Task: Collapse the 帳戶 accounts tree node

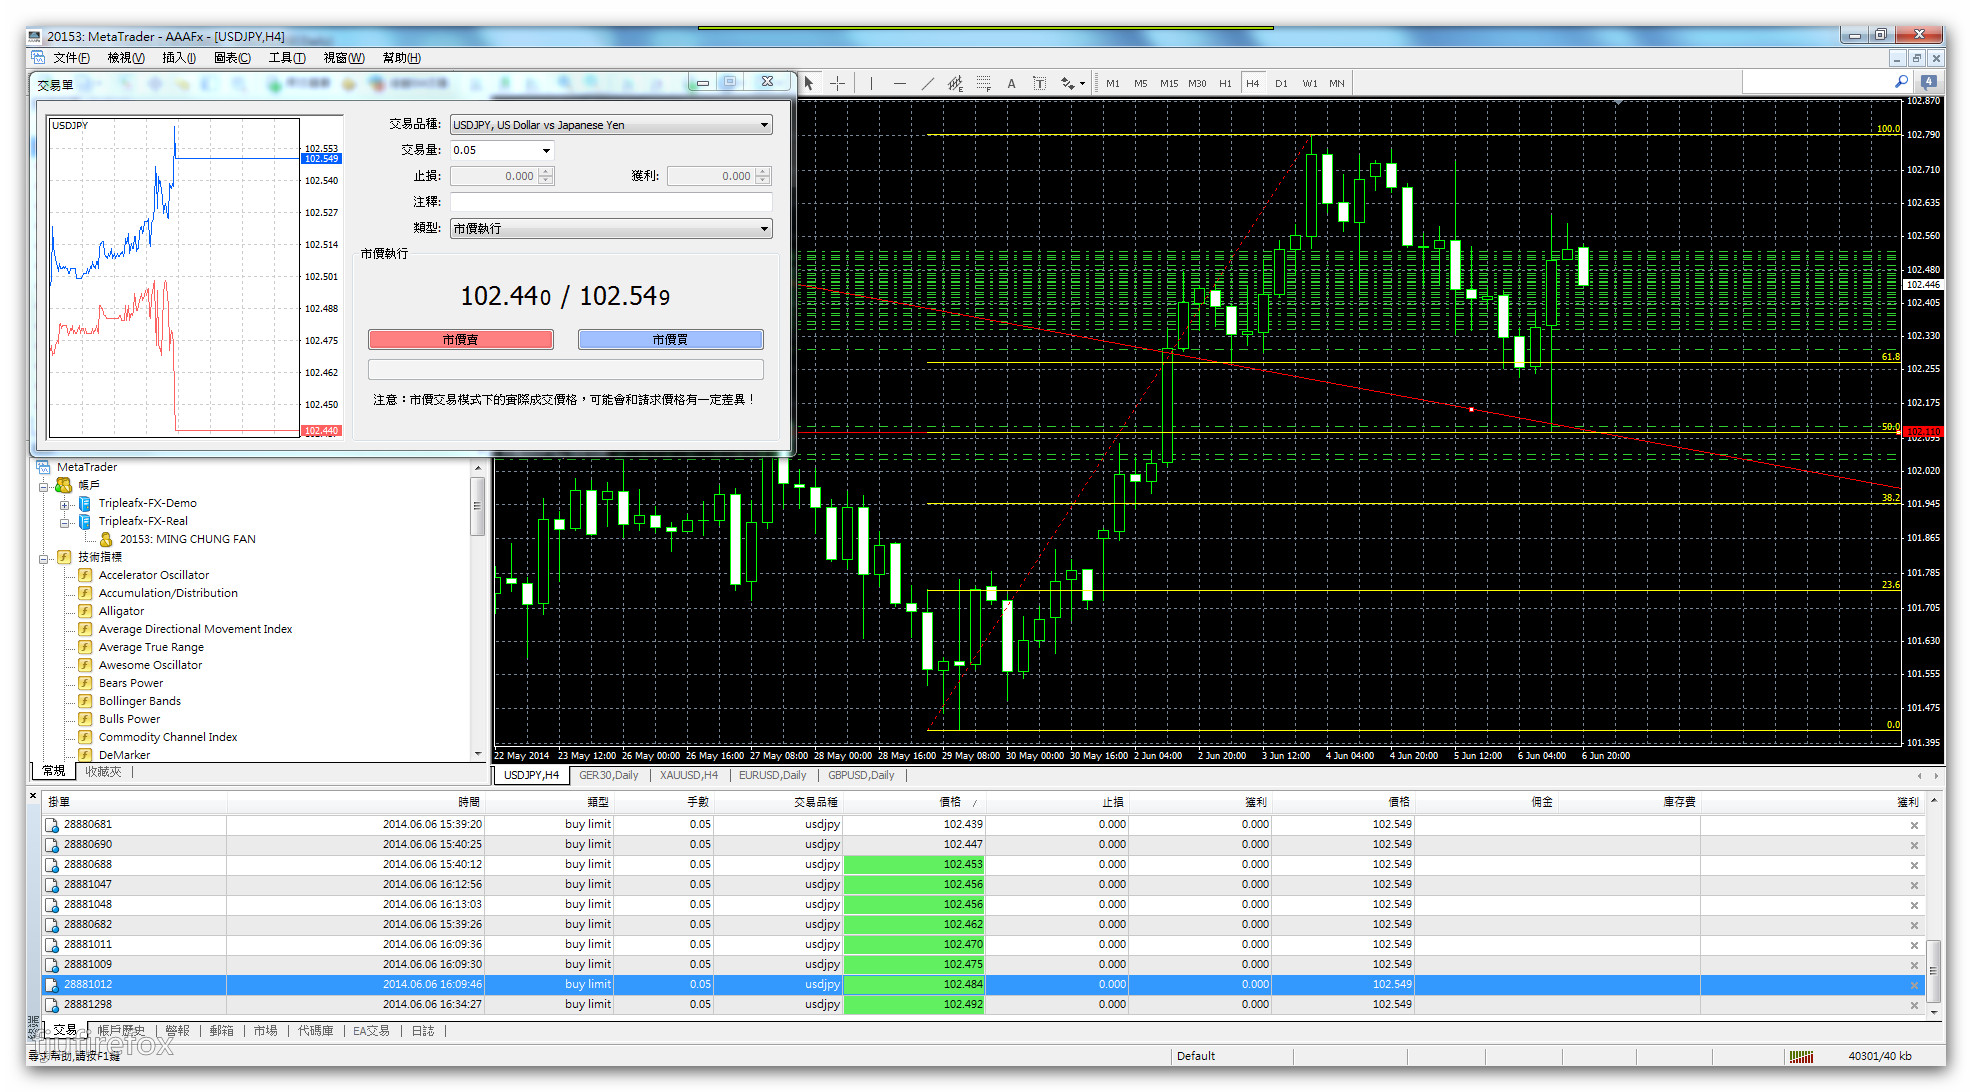Action: pos(44,486)
